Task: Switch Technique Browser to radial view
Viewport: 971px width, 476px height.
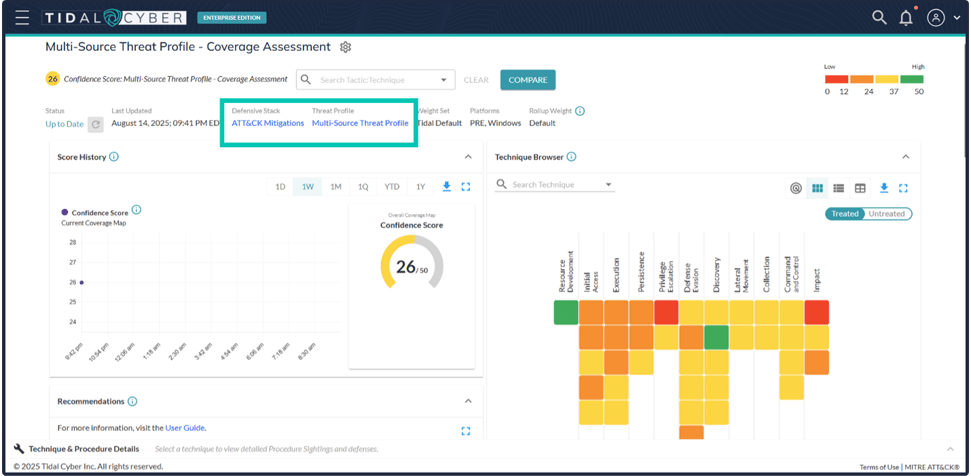Action: (x=796, y=188)
